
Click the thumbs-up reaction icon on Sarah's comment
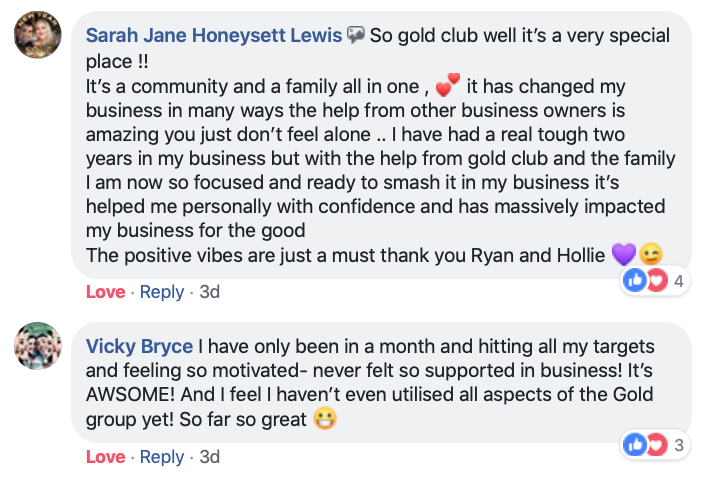coord(634,280)
